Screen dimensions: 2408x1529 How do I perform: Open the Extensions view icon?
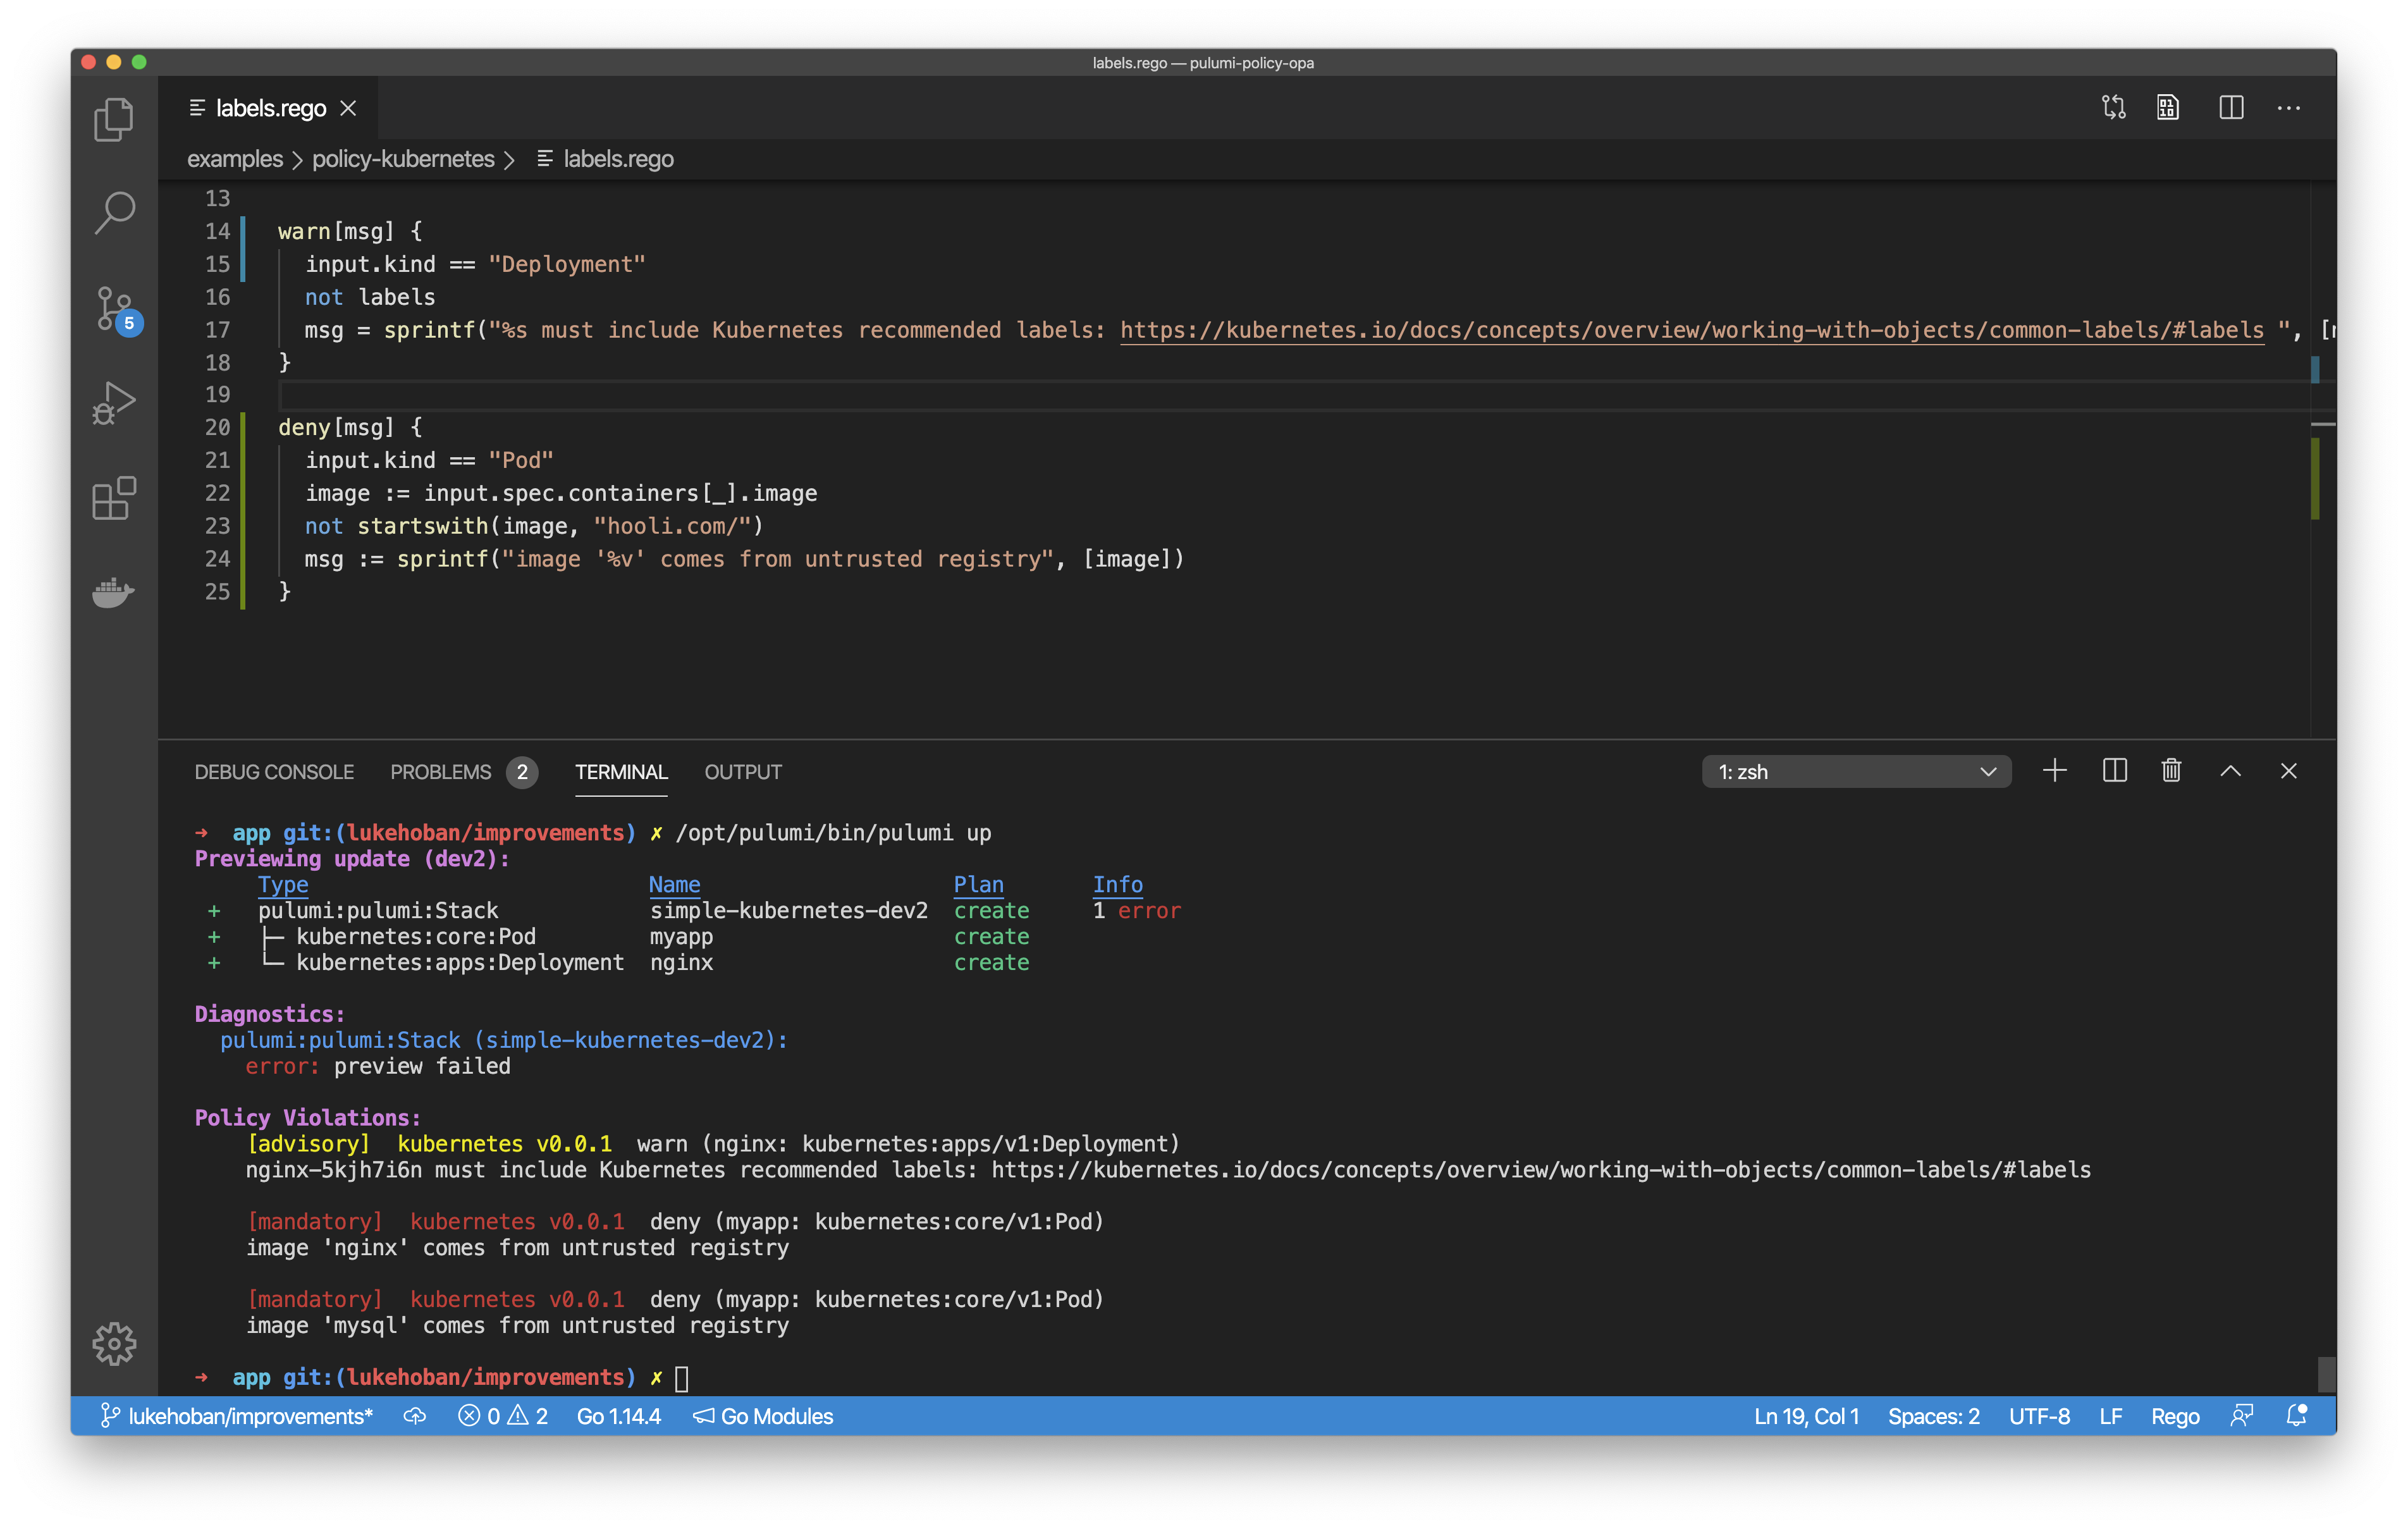pyautogui.click(x=114, y=497)
